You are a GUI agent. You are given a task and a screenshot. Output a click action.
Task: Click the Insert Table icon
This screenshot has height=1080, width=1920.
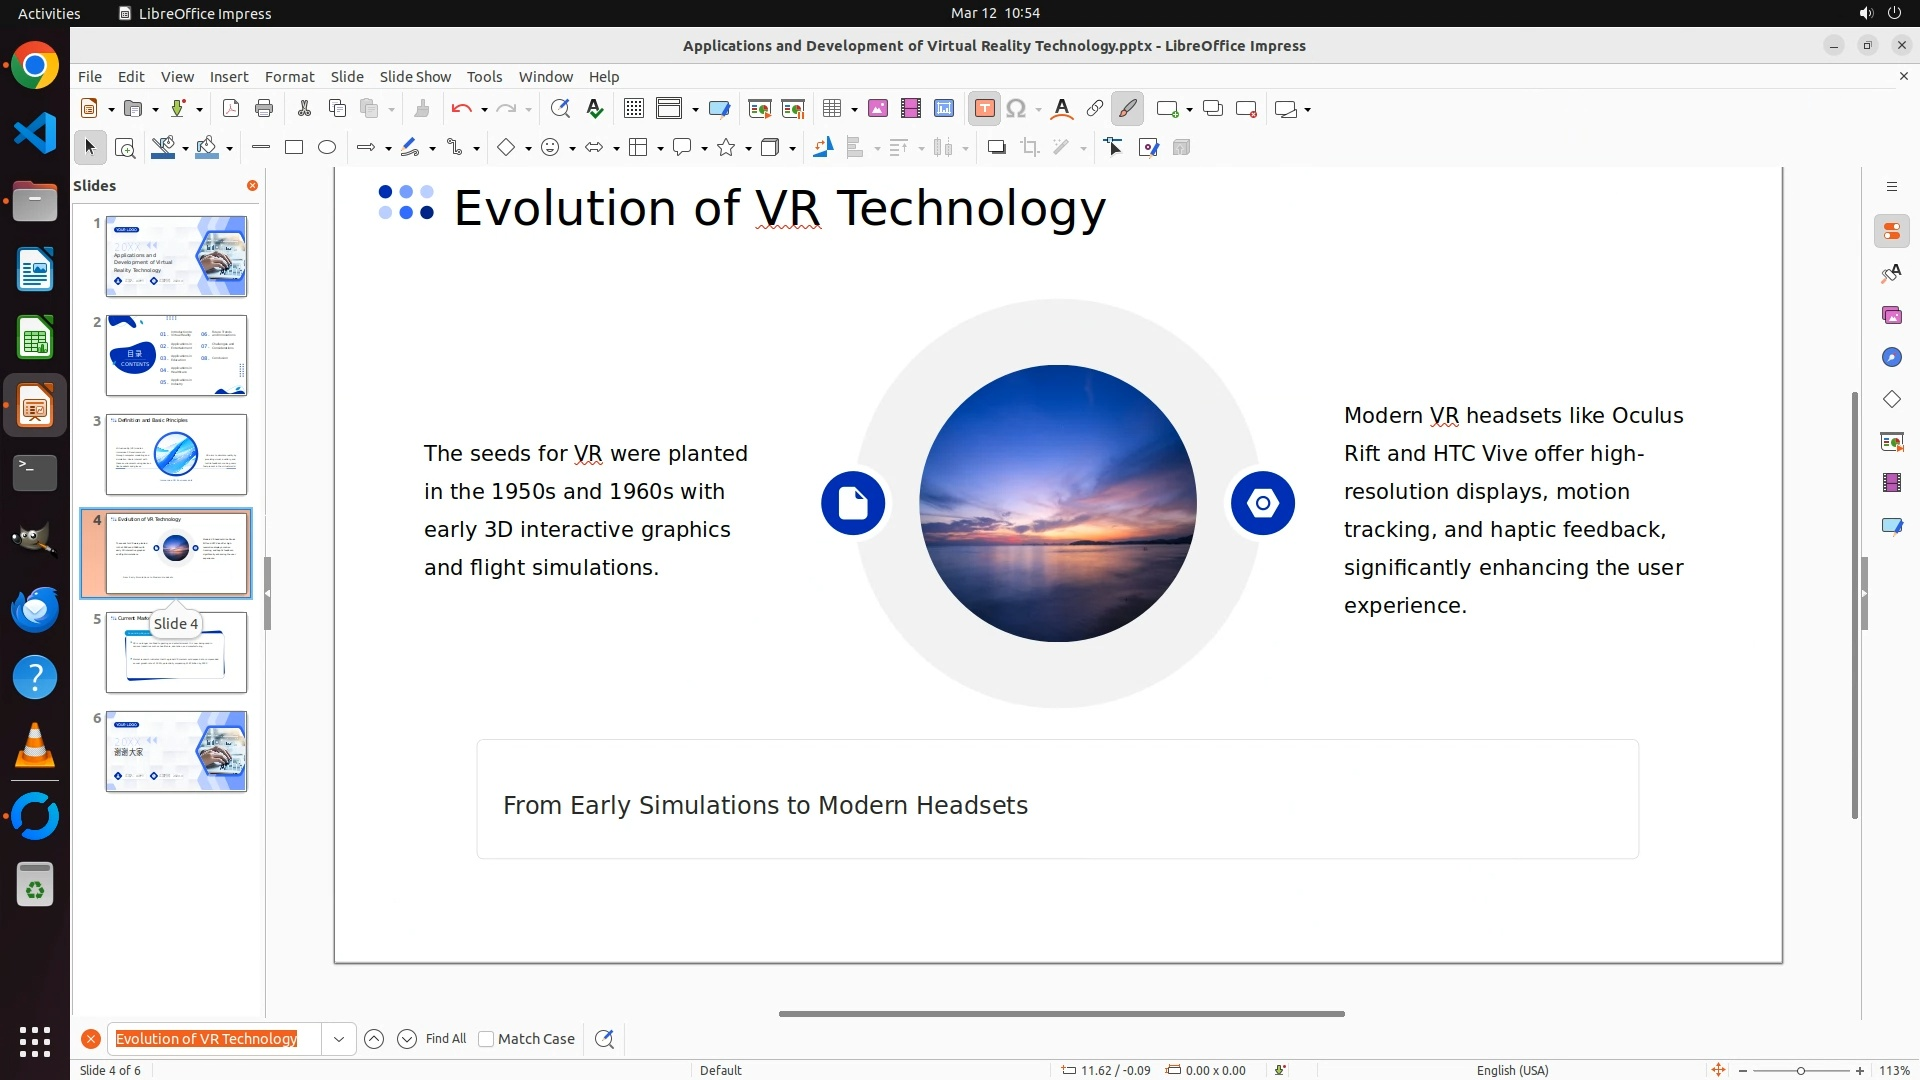(831, 109)
